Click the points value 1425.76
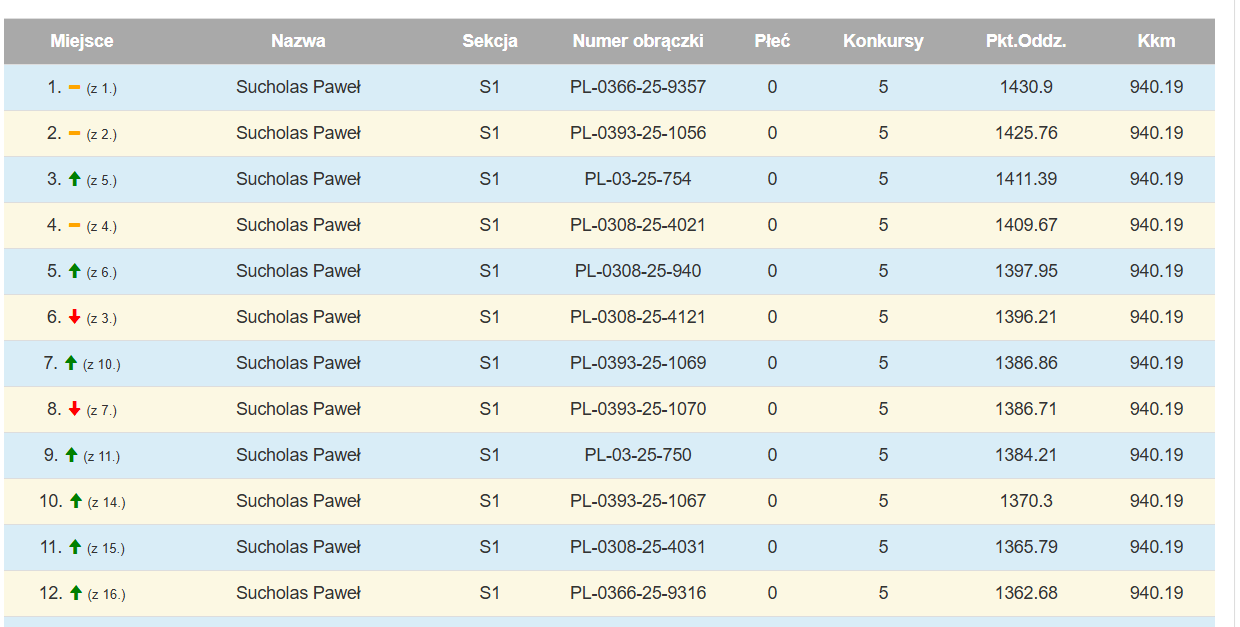 point(1026,133)
